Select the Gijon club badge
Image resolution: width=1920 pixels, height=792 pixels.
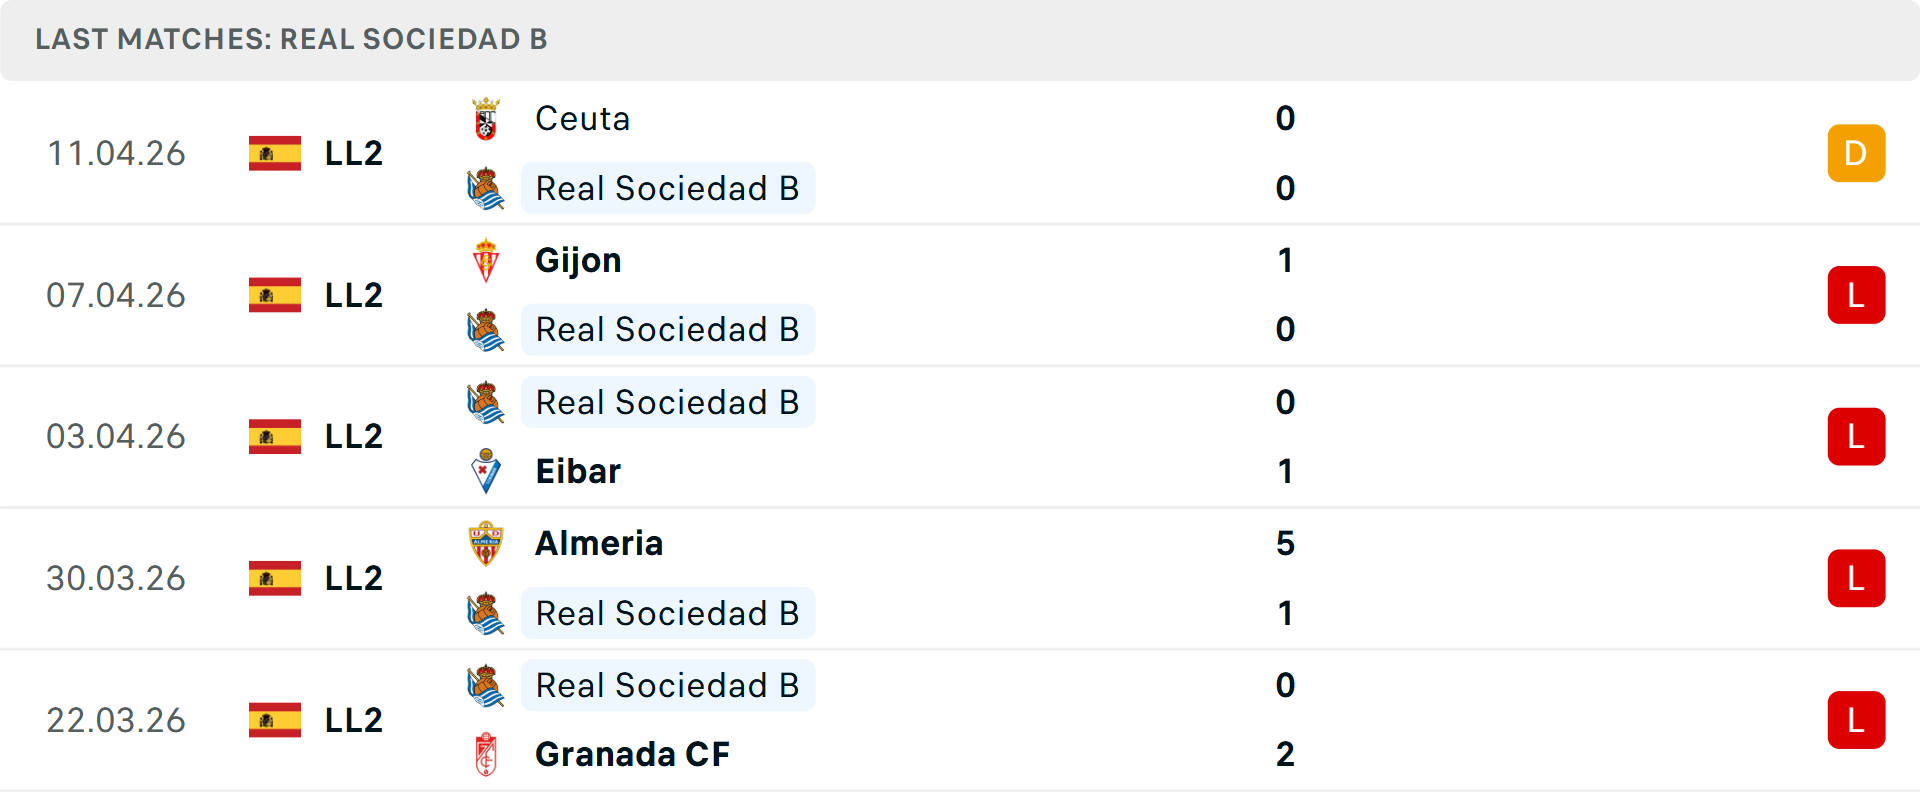point(487,259)
